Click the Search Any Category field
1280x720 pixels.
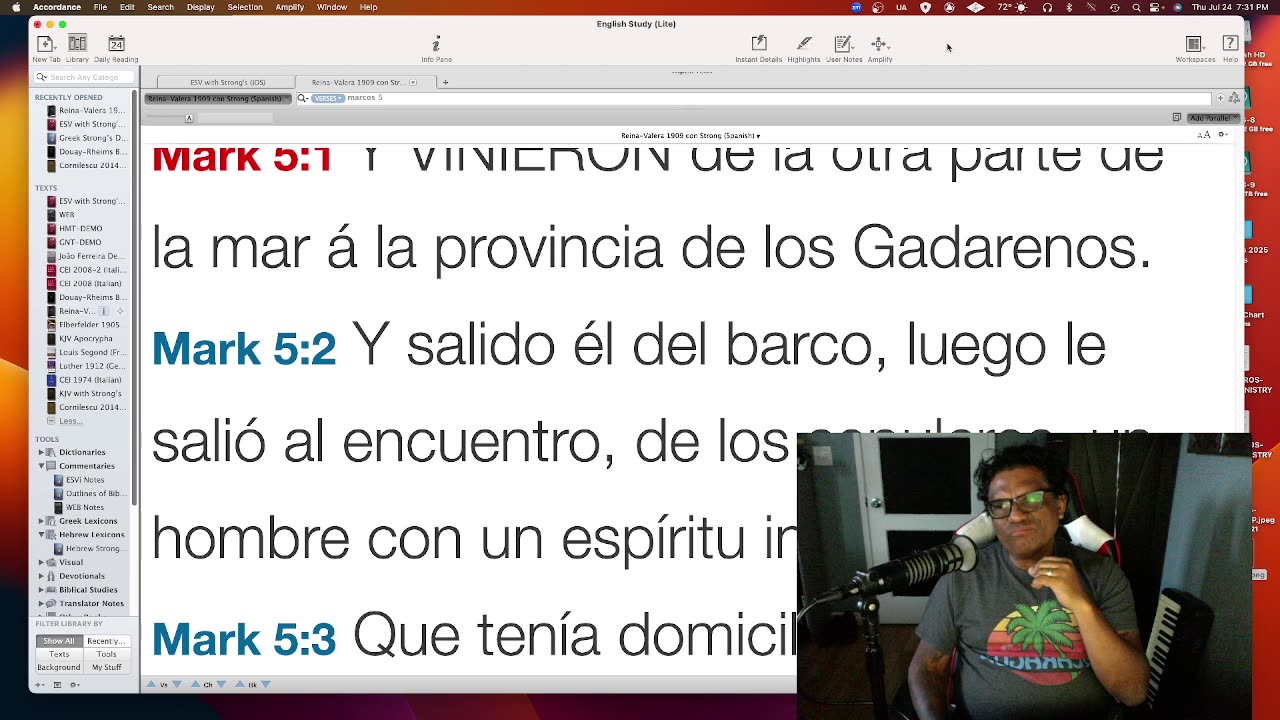(85, 77)
